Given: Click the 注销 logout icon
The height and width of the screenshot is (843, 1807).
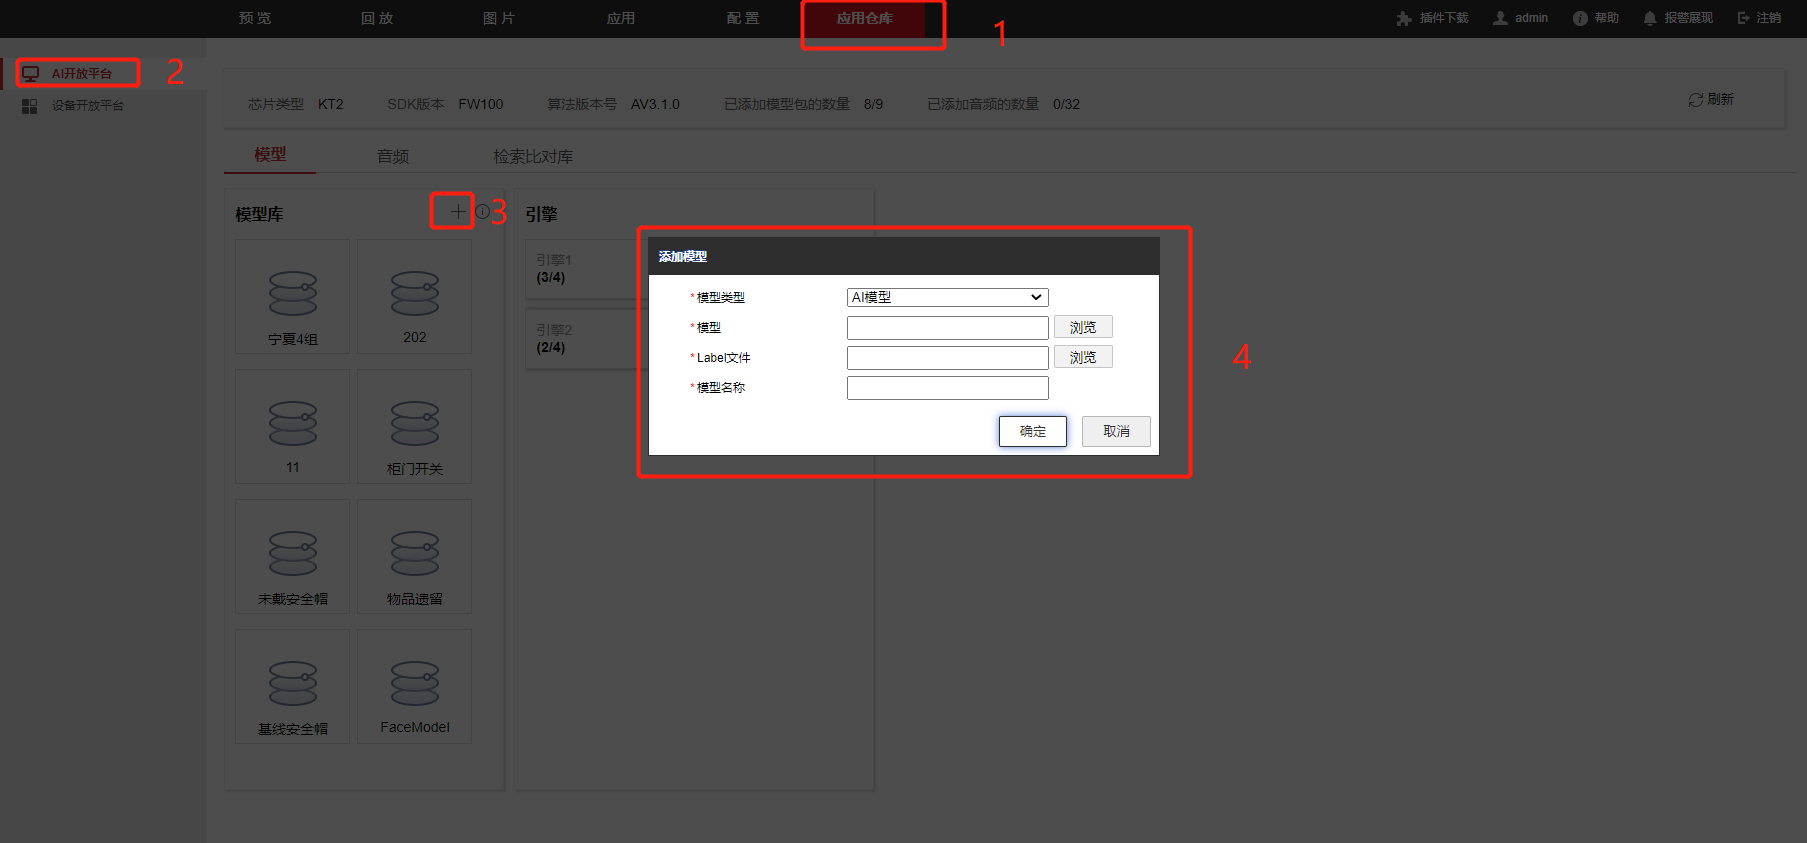Looking at the screenshot, I should tap(1744, 18).
